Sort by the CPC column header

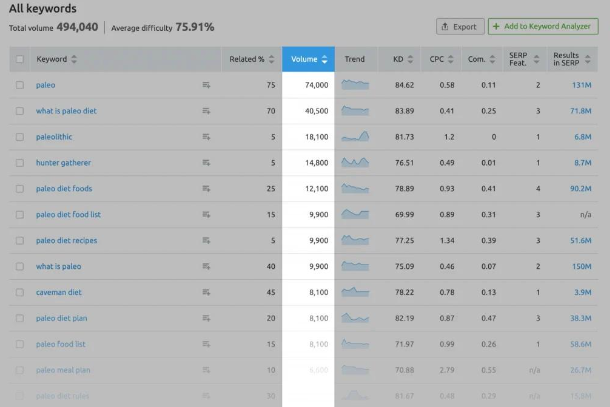coord(440,60)
